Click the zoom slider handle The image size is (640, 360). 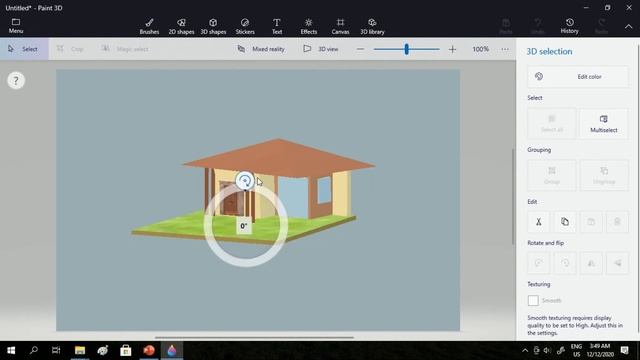point(407,49)
